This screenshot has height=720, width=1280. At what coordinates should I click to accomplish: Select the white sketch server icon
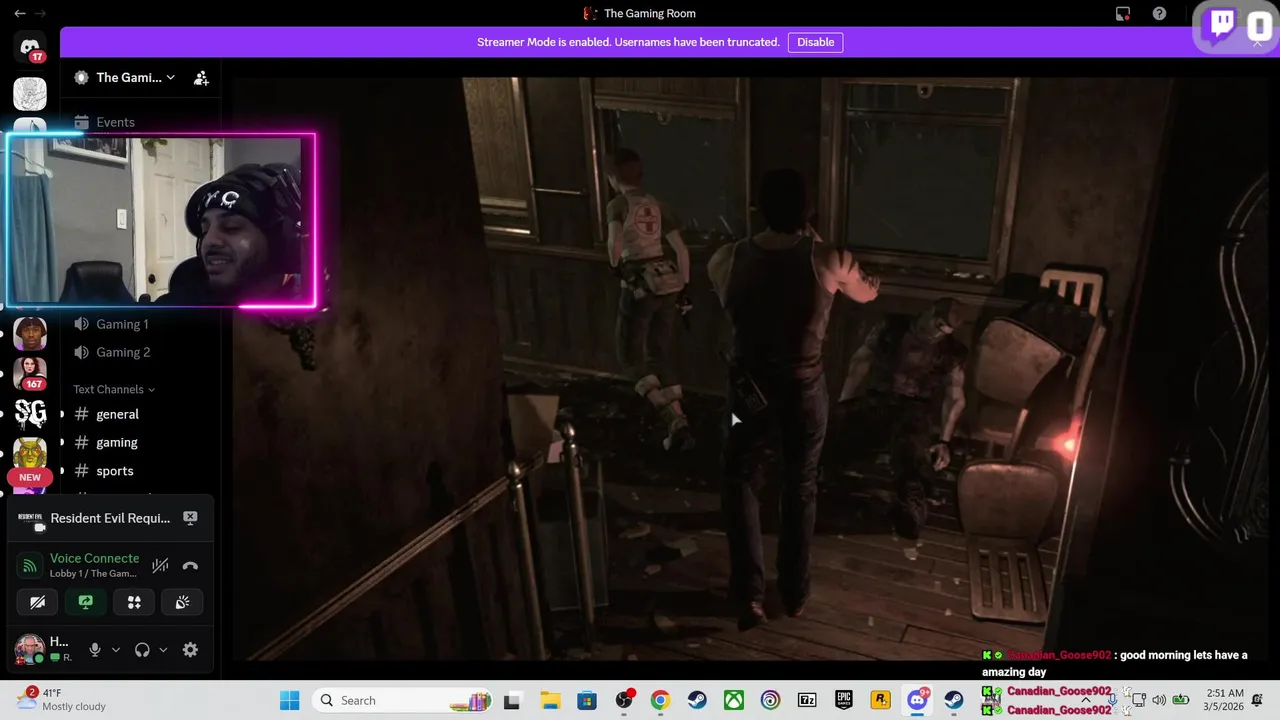click(x=30, y=93)
